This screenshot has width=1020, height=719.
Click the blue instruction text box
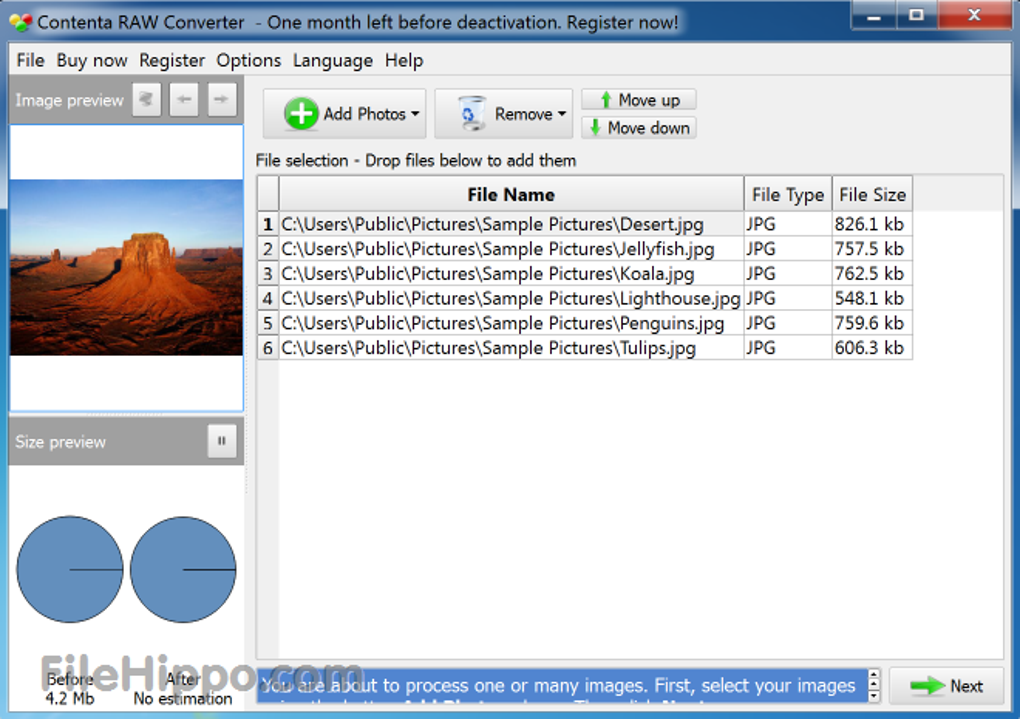pyautogui.click(x=562, y=686)
